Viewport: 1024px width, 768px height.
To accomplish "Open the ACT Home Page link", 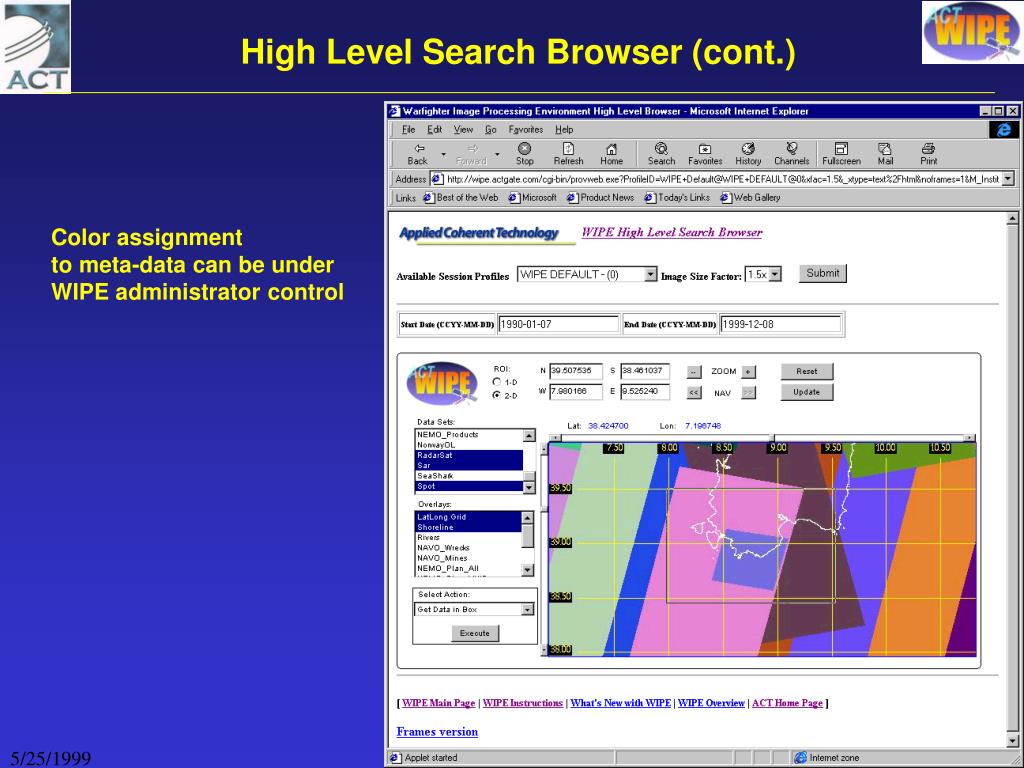I will point(787,703).
